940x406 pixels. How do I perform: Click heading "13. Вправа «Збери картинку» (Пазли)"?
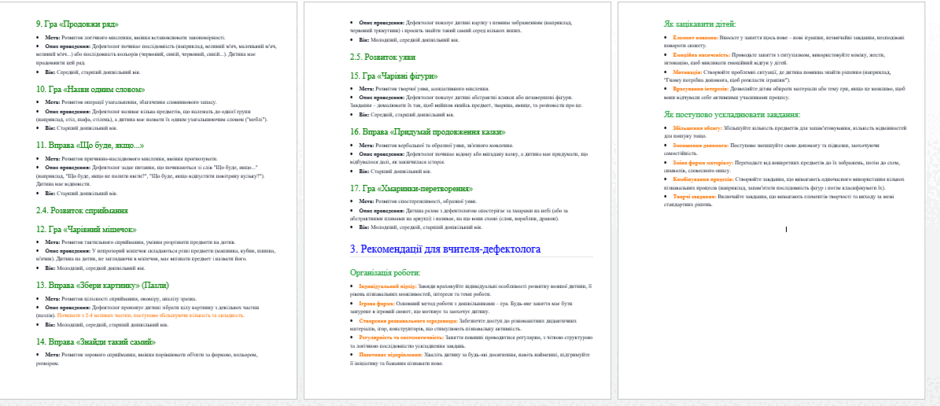click(102, 285)
